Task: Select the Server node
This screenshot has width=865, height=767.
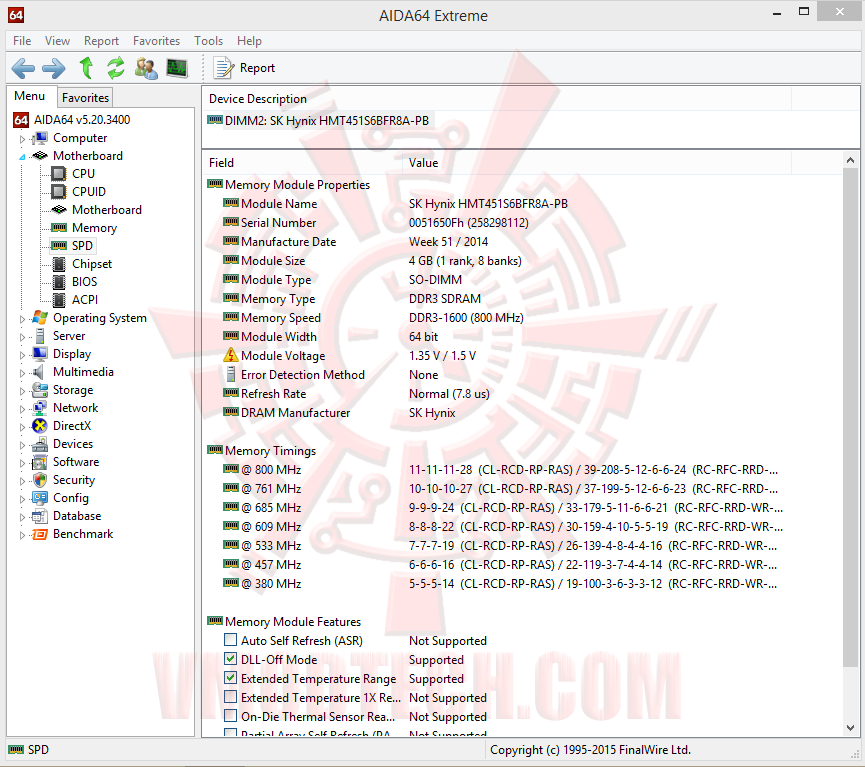Action: [69, 336]
